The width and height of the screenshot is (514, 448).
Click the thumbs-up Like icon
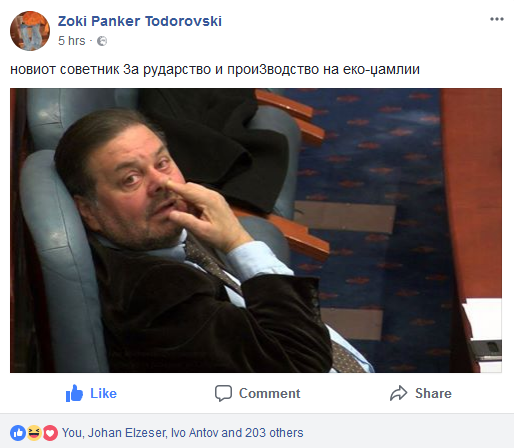click(74, 393)
